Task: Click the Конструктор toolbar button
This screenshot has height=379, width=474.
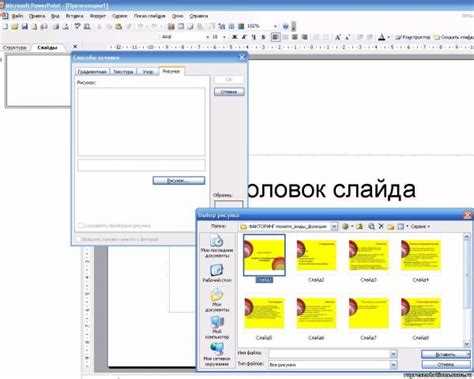Action: click(413, 37)
